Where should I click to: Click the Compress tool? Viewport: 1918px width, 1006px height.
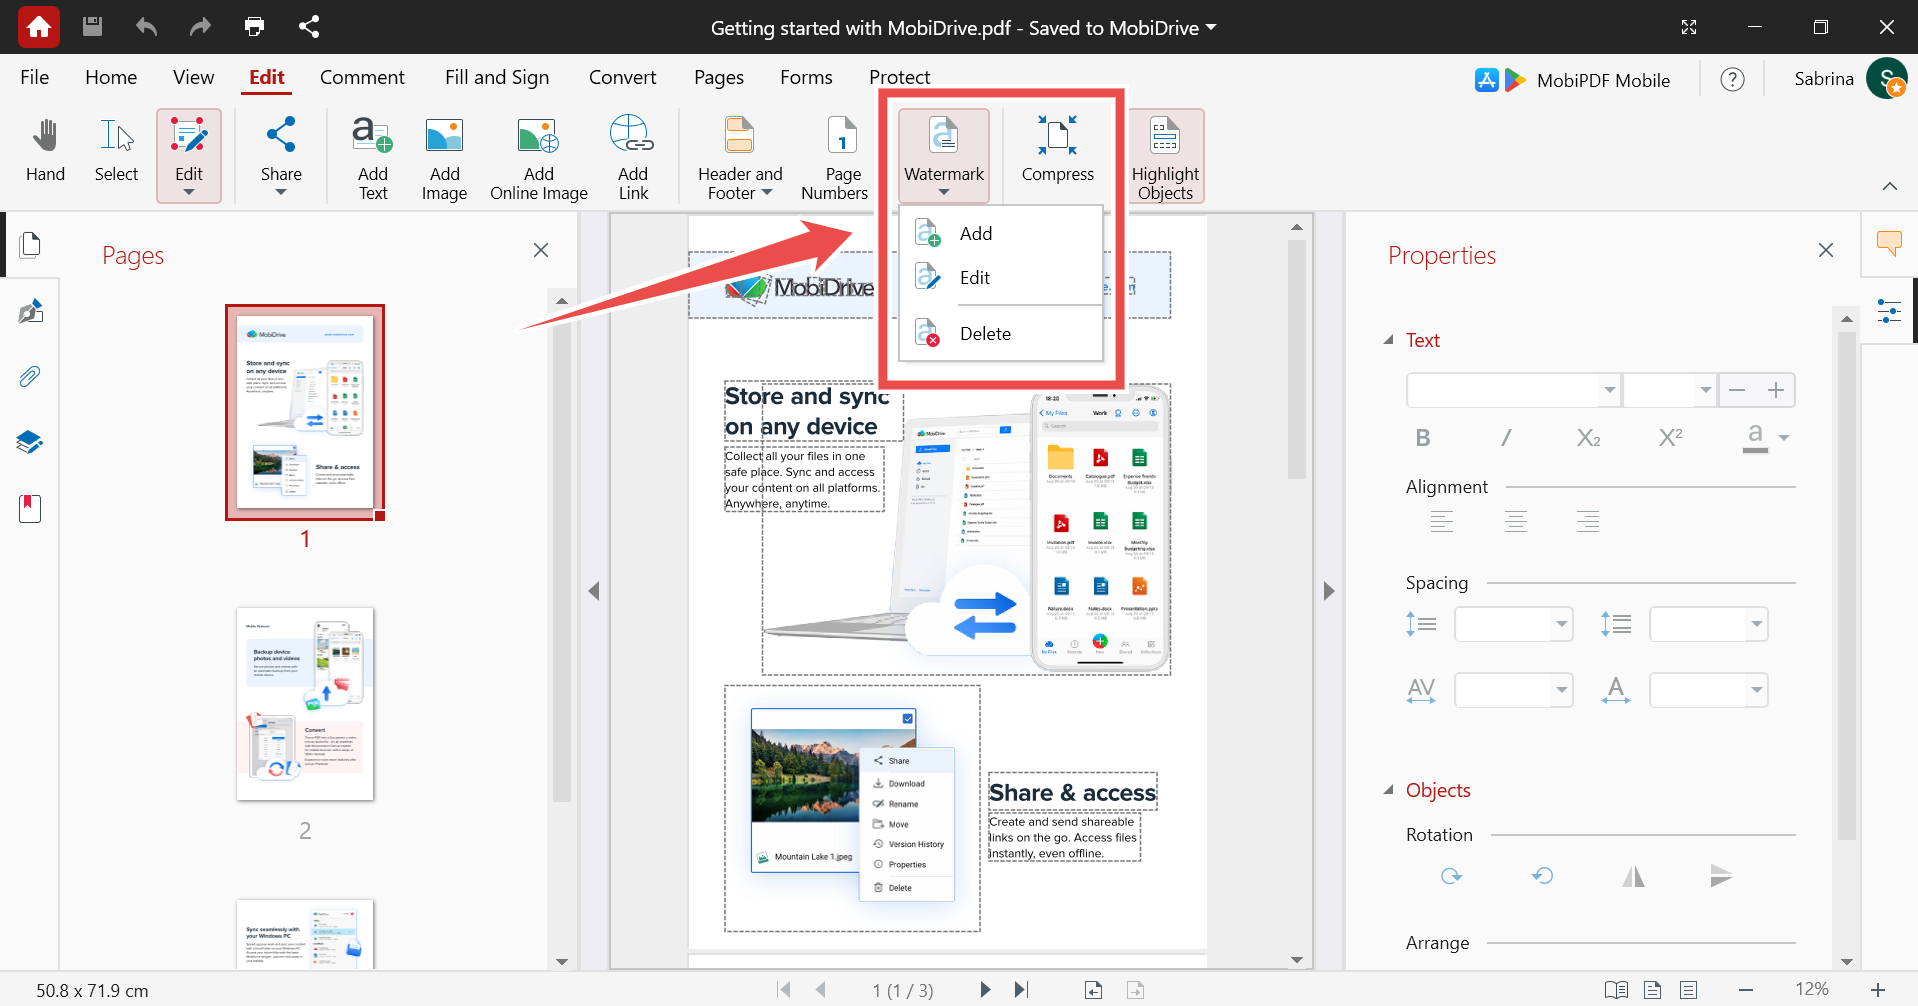pyautogui.click(x=1057, y=151)
